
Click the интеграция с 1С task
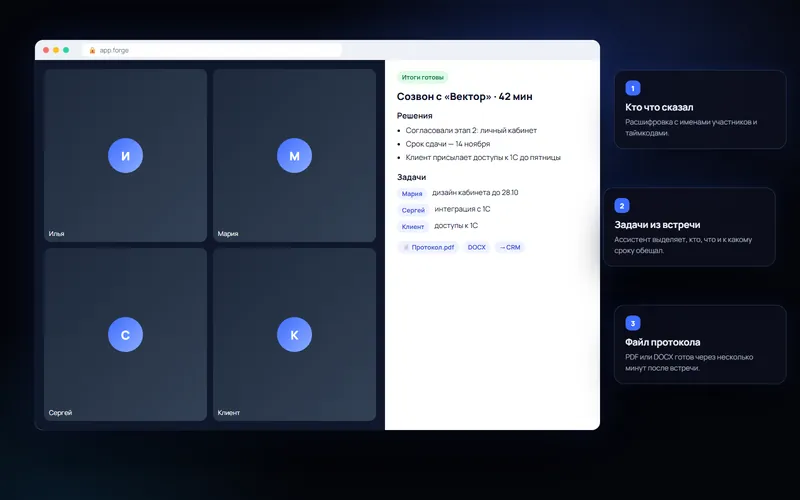pos(462,209)
